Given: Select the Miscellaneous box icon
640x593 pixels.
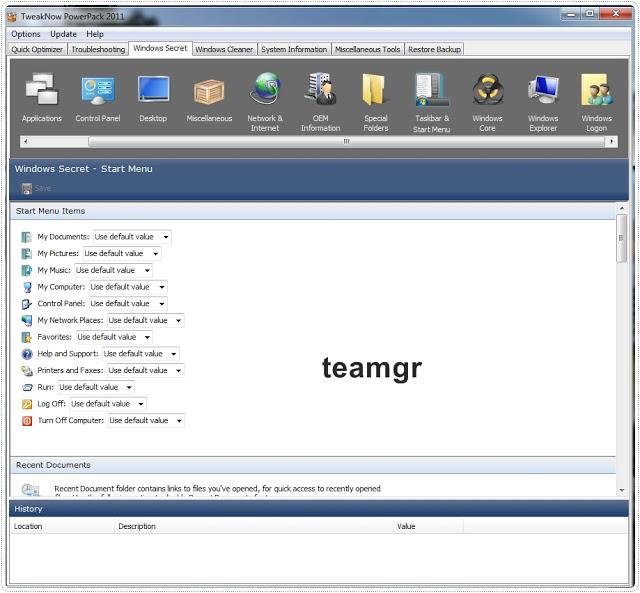Looking at the screenshot, I should pyautogui.click(x=209, y=91).
